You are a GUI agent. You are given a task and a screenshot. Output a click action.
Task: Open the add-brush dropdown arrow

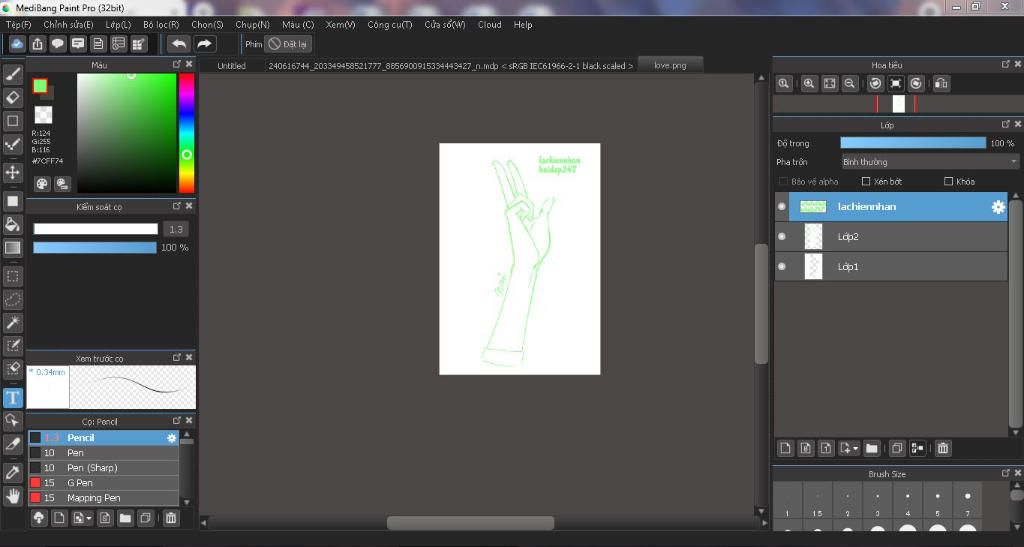pos(88,519)
